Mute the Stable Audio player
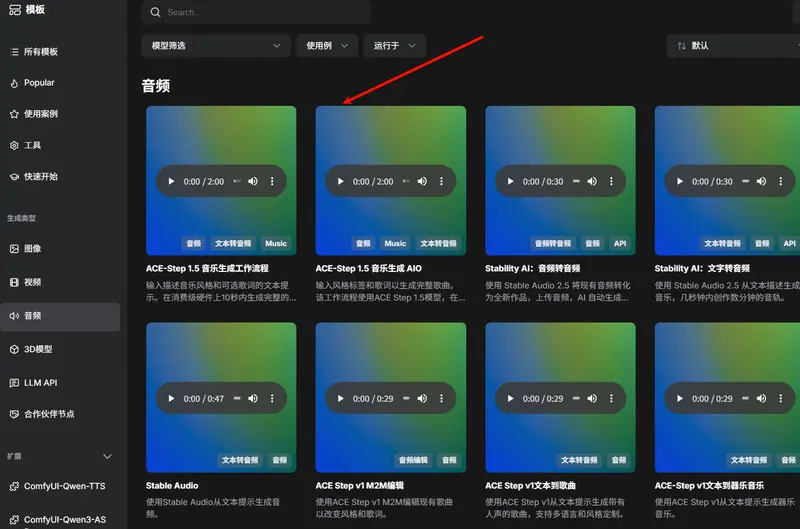The width and height of the screenshot is (800, 529). [x=253, y=398]
